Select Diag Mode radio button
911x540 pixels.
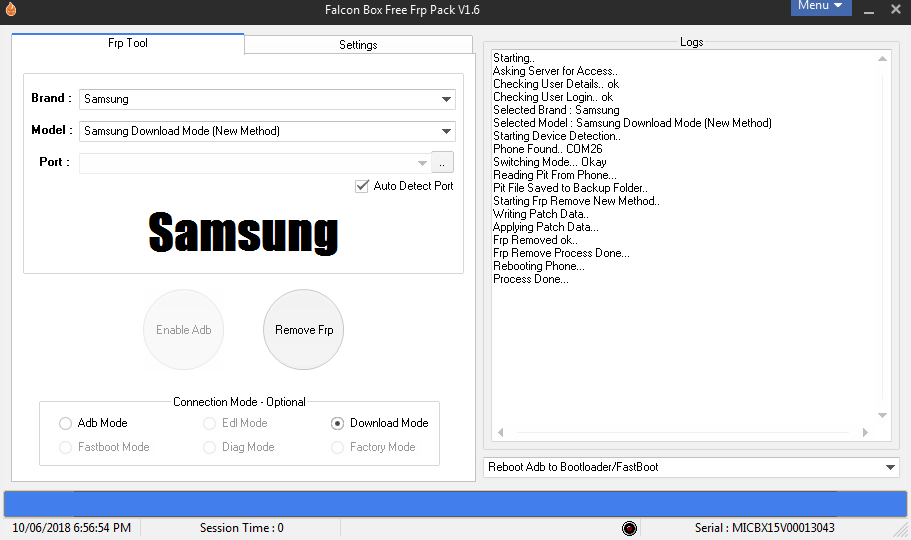coord(209,447)
